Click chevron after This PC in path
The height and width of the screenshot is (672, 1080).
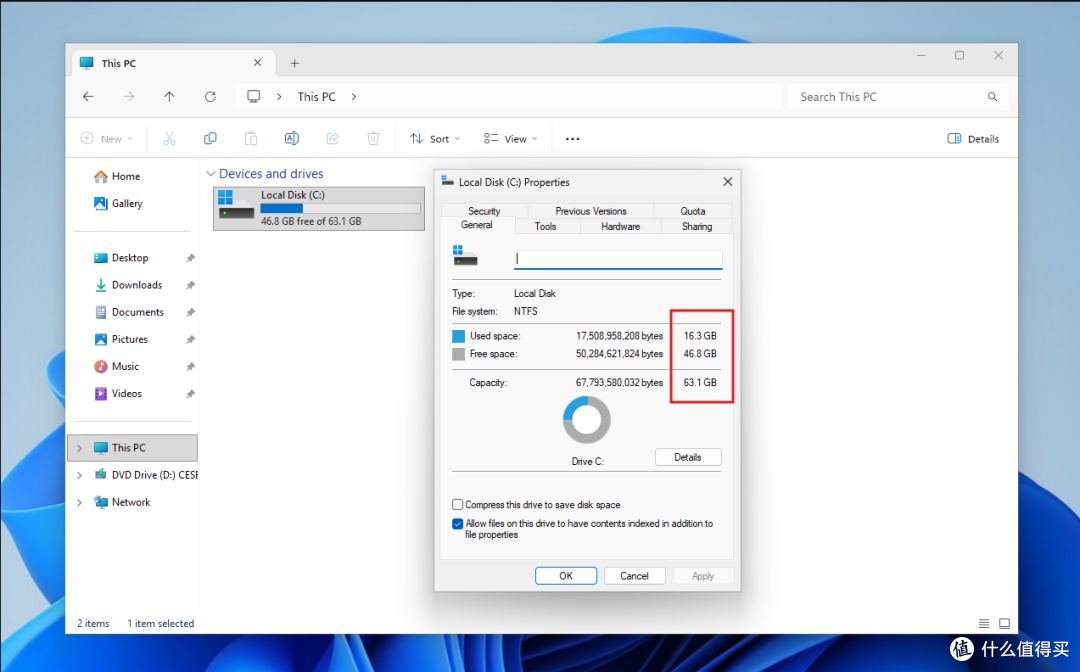coord(354,96)
